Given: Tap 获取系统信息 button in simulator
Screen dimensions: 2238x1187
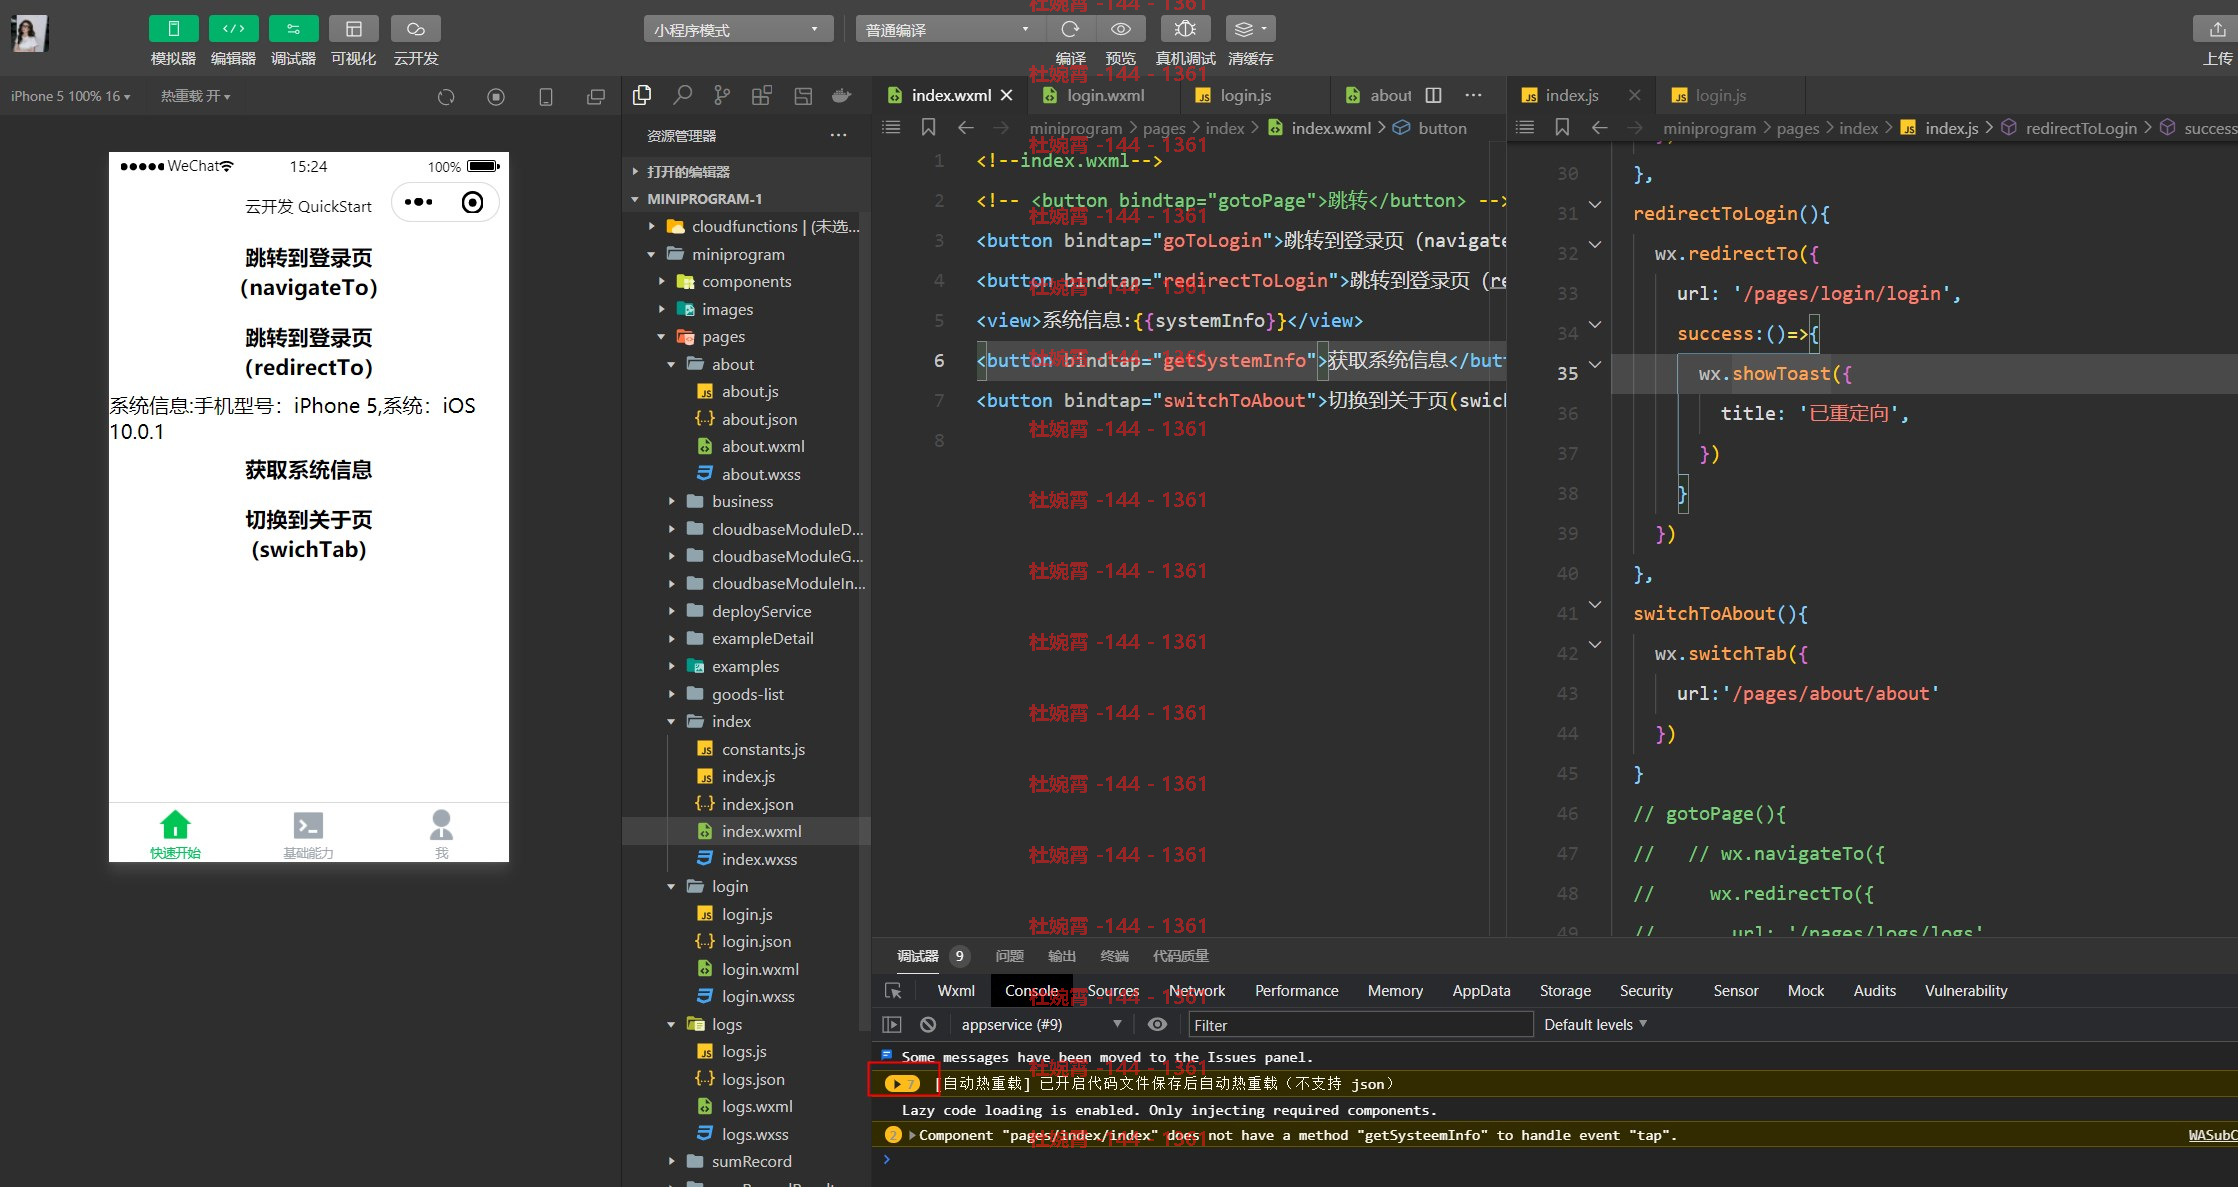Looking at the screenshot, I should [309, 470].
